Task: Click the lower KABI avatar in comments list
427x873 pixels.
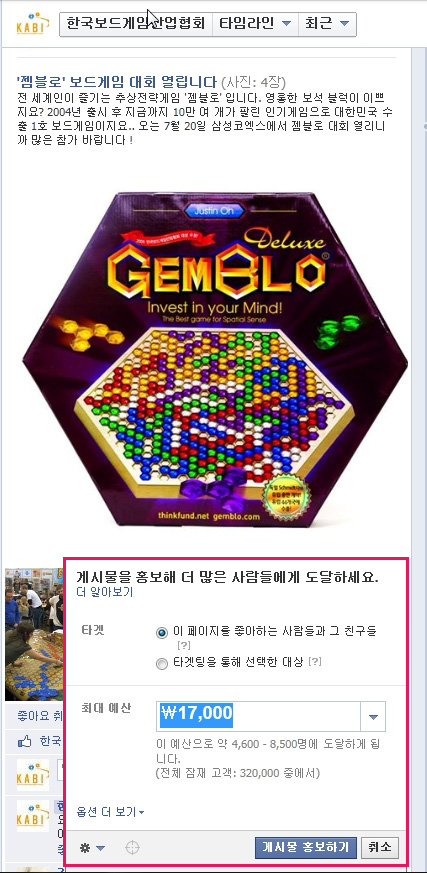Action: (32, 816)
